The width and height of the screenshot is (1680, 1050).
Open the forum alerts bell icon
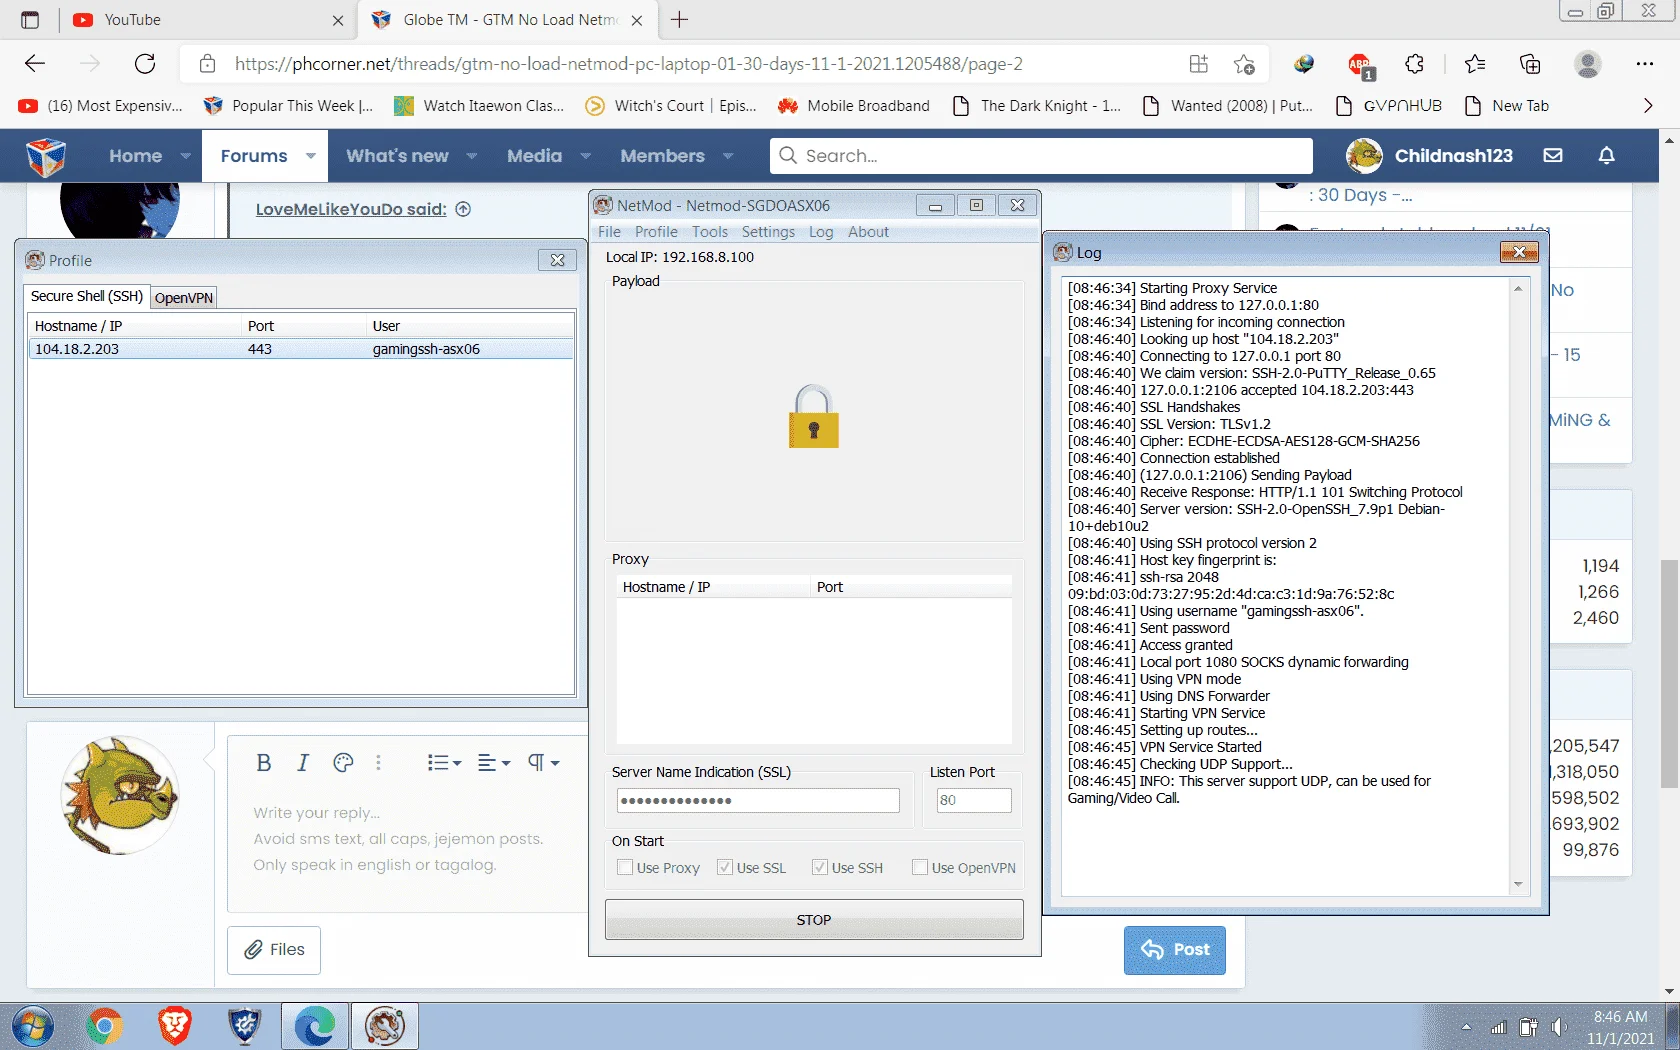pyautogui.click(x=1607, y=156)
